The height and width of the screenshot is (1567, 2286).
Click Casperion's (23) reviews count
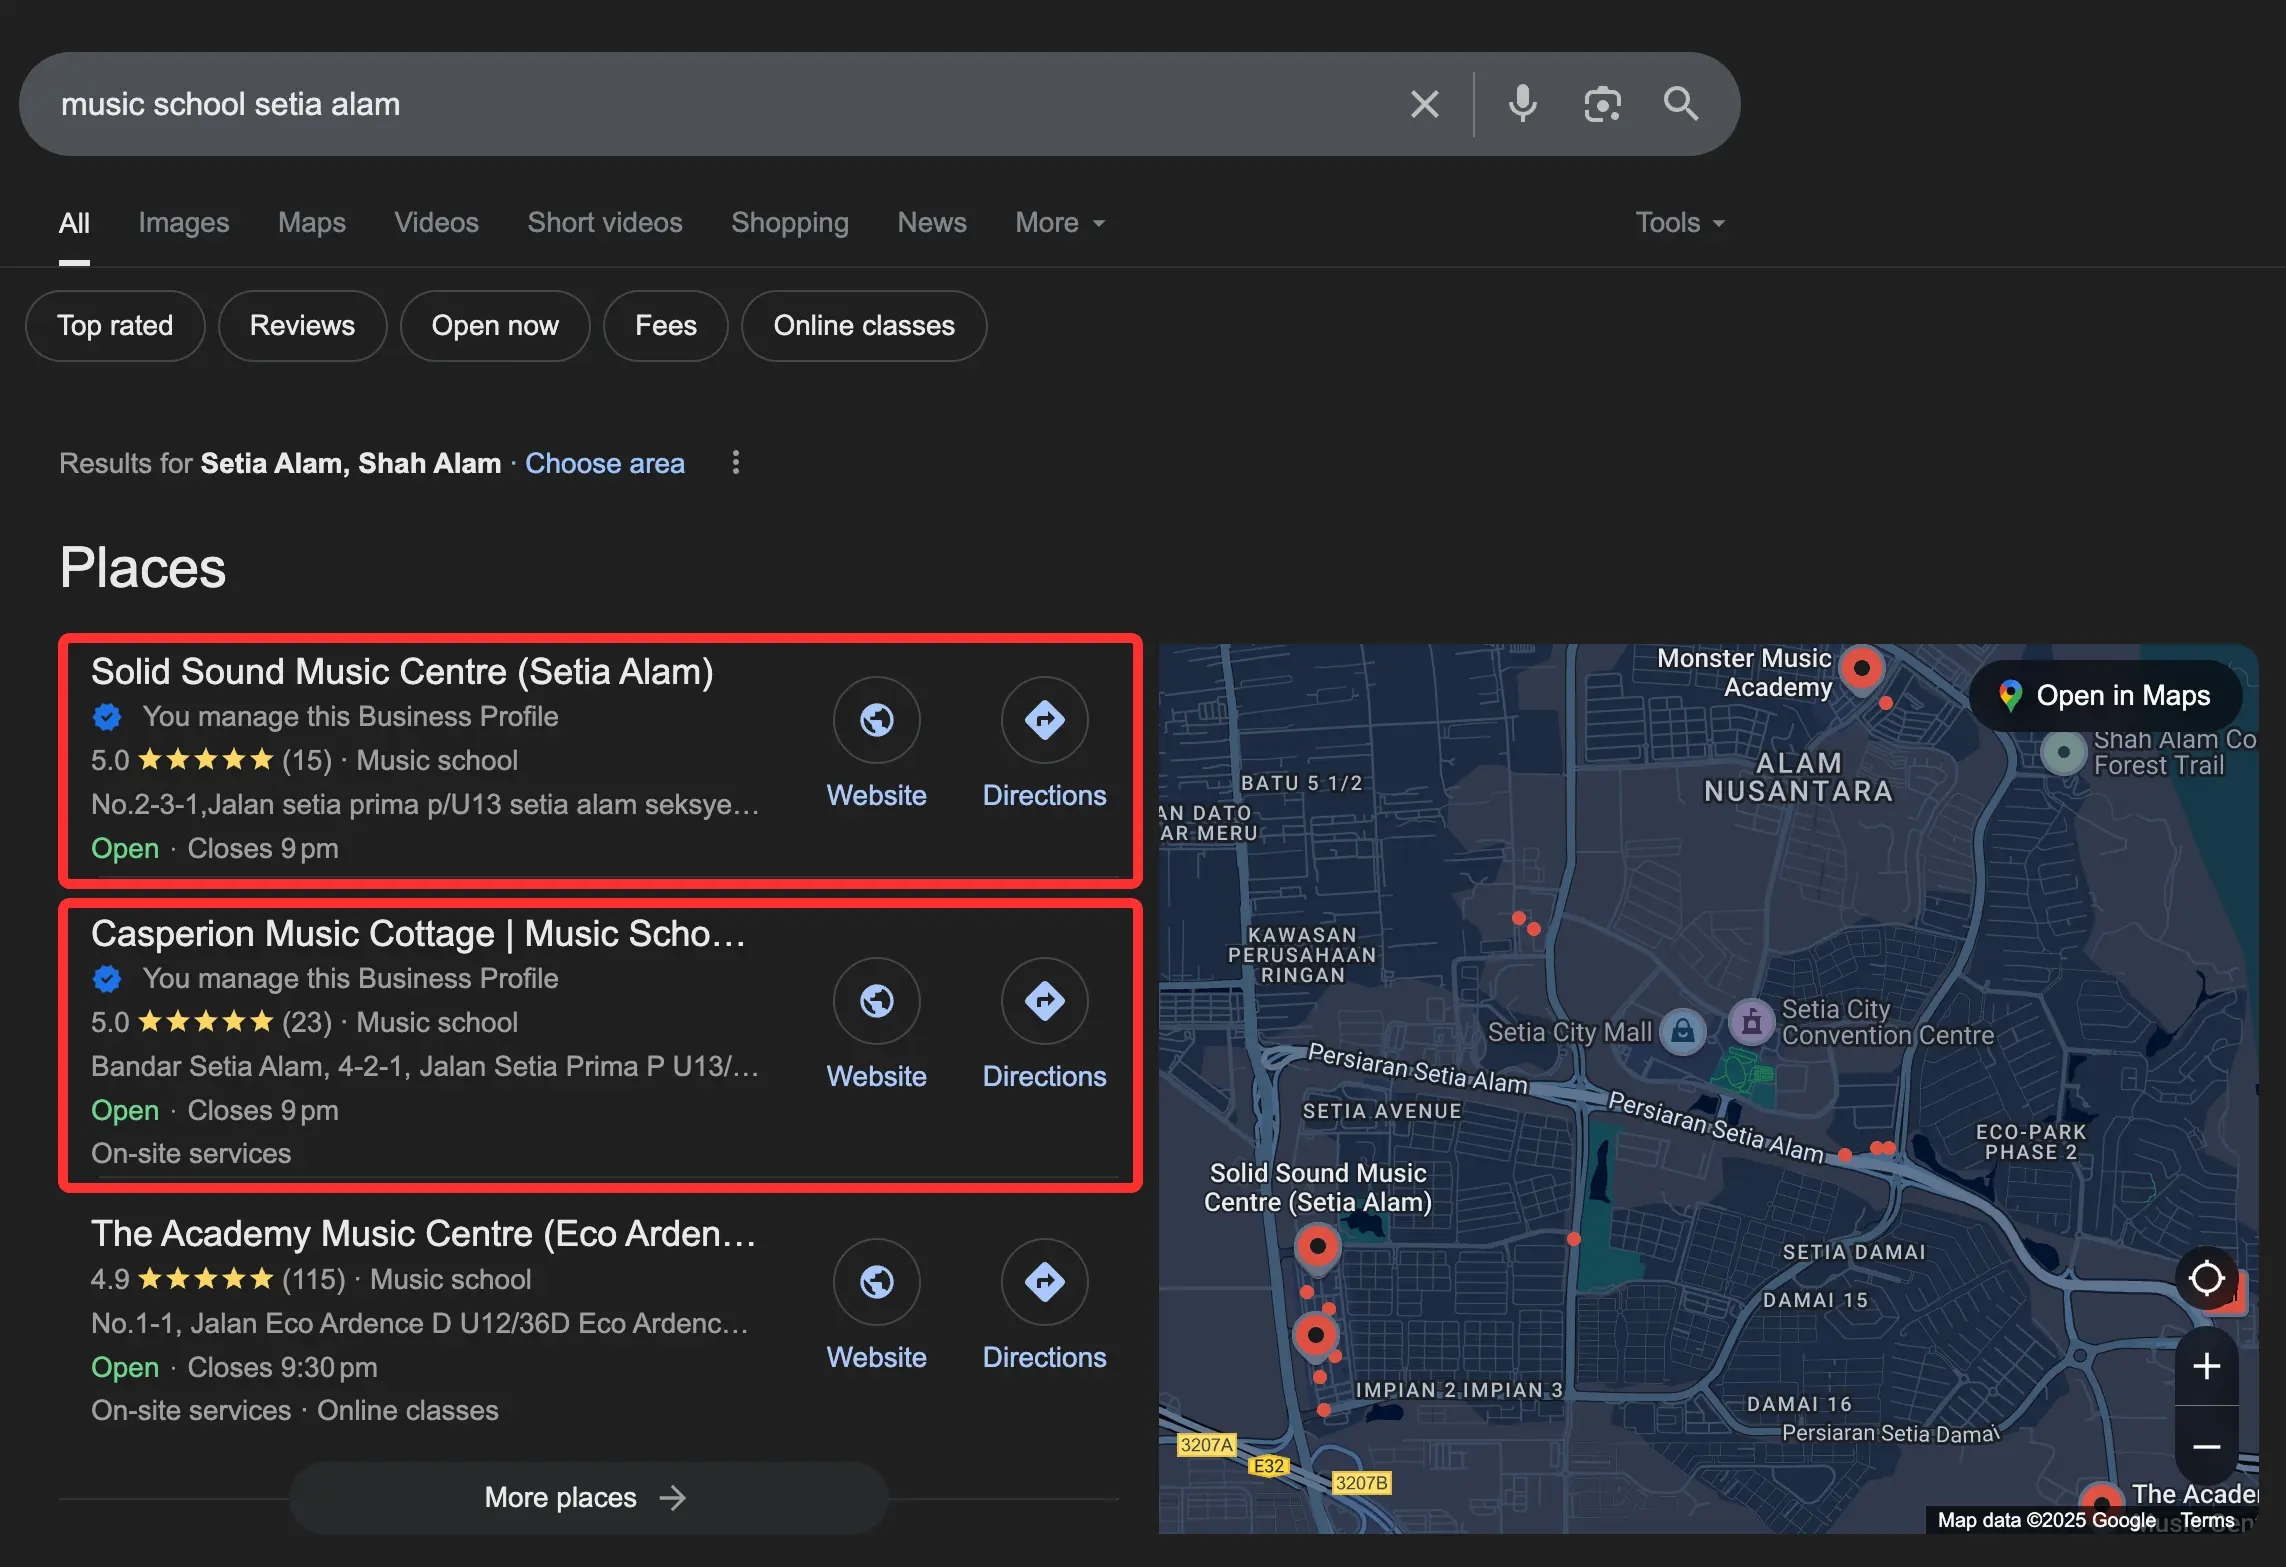click(x=307, y=1023)
